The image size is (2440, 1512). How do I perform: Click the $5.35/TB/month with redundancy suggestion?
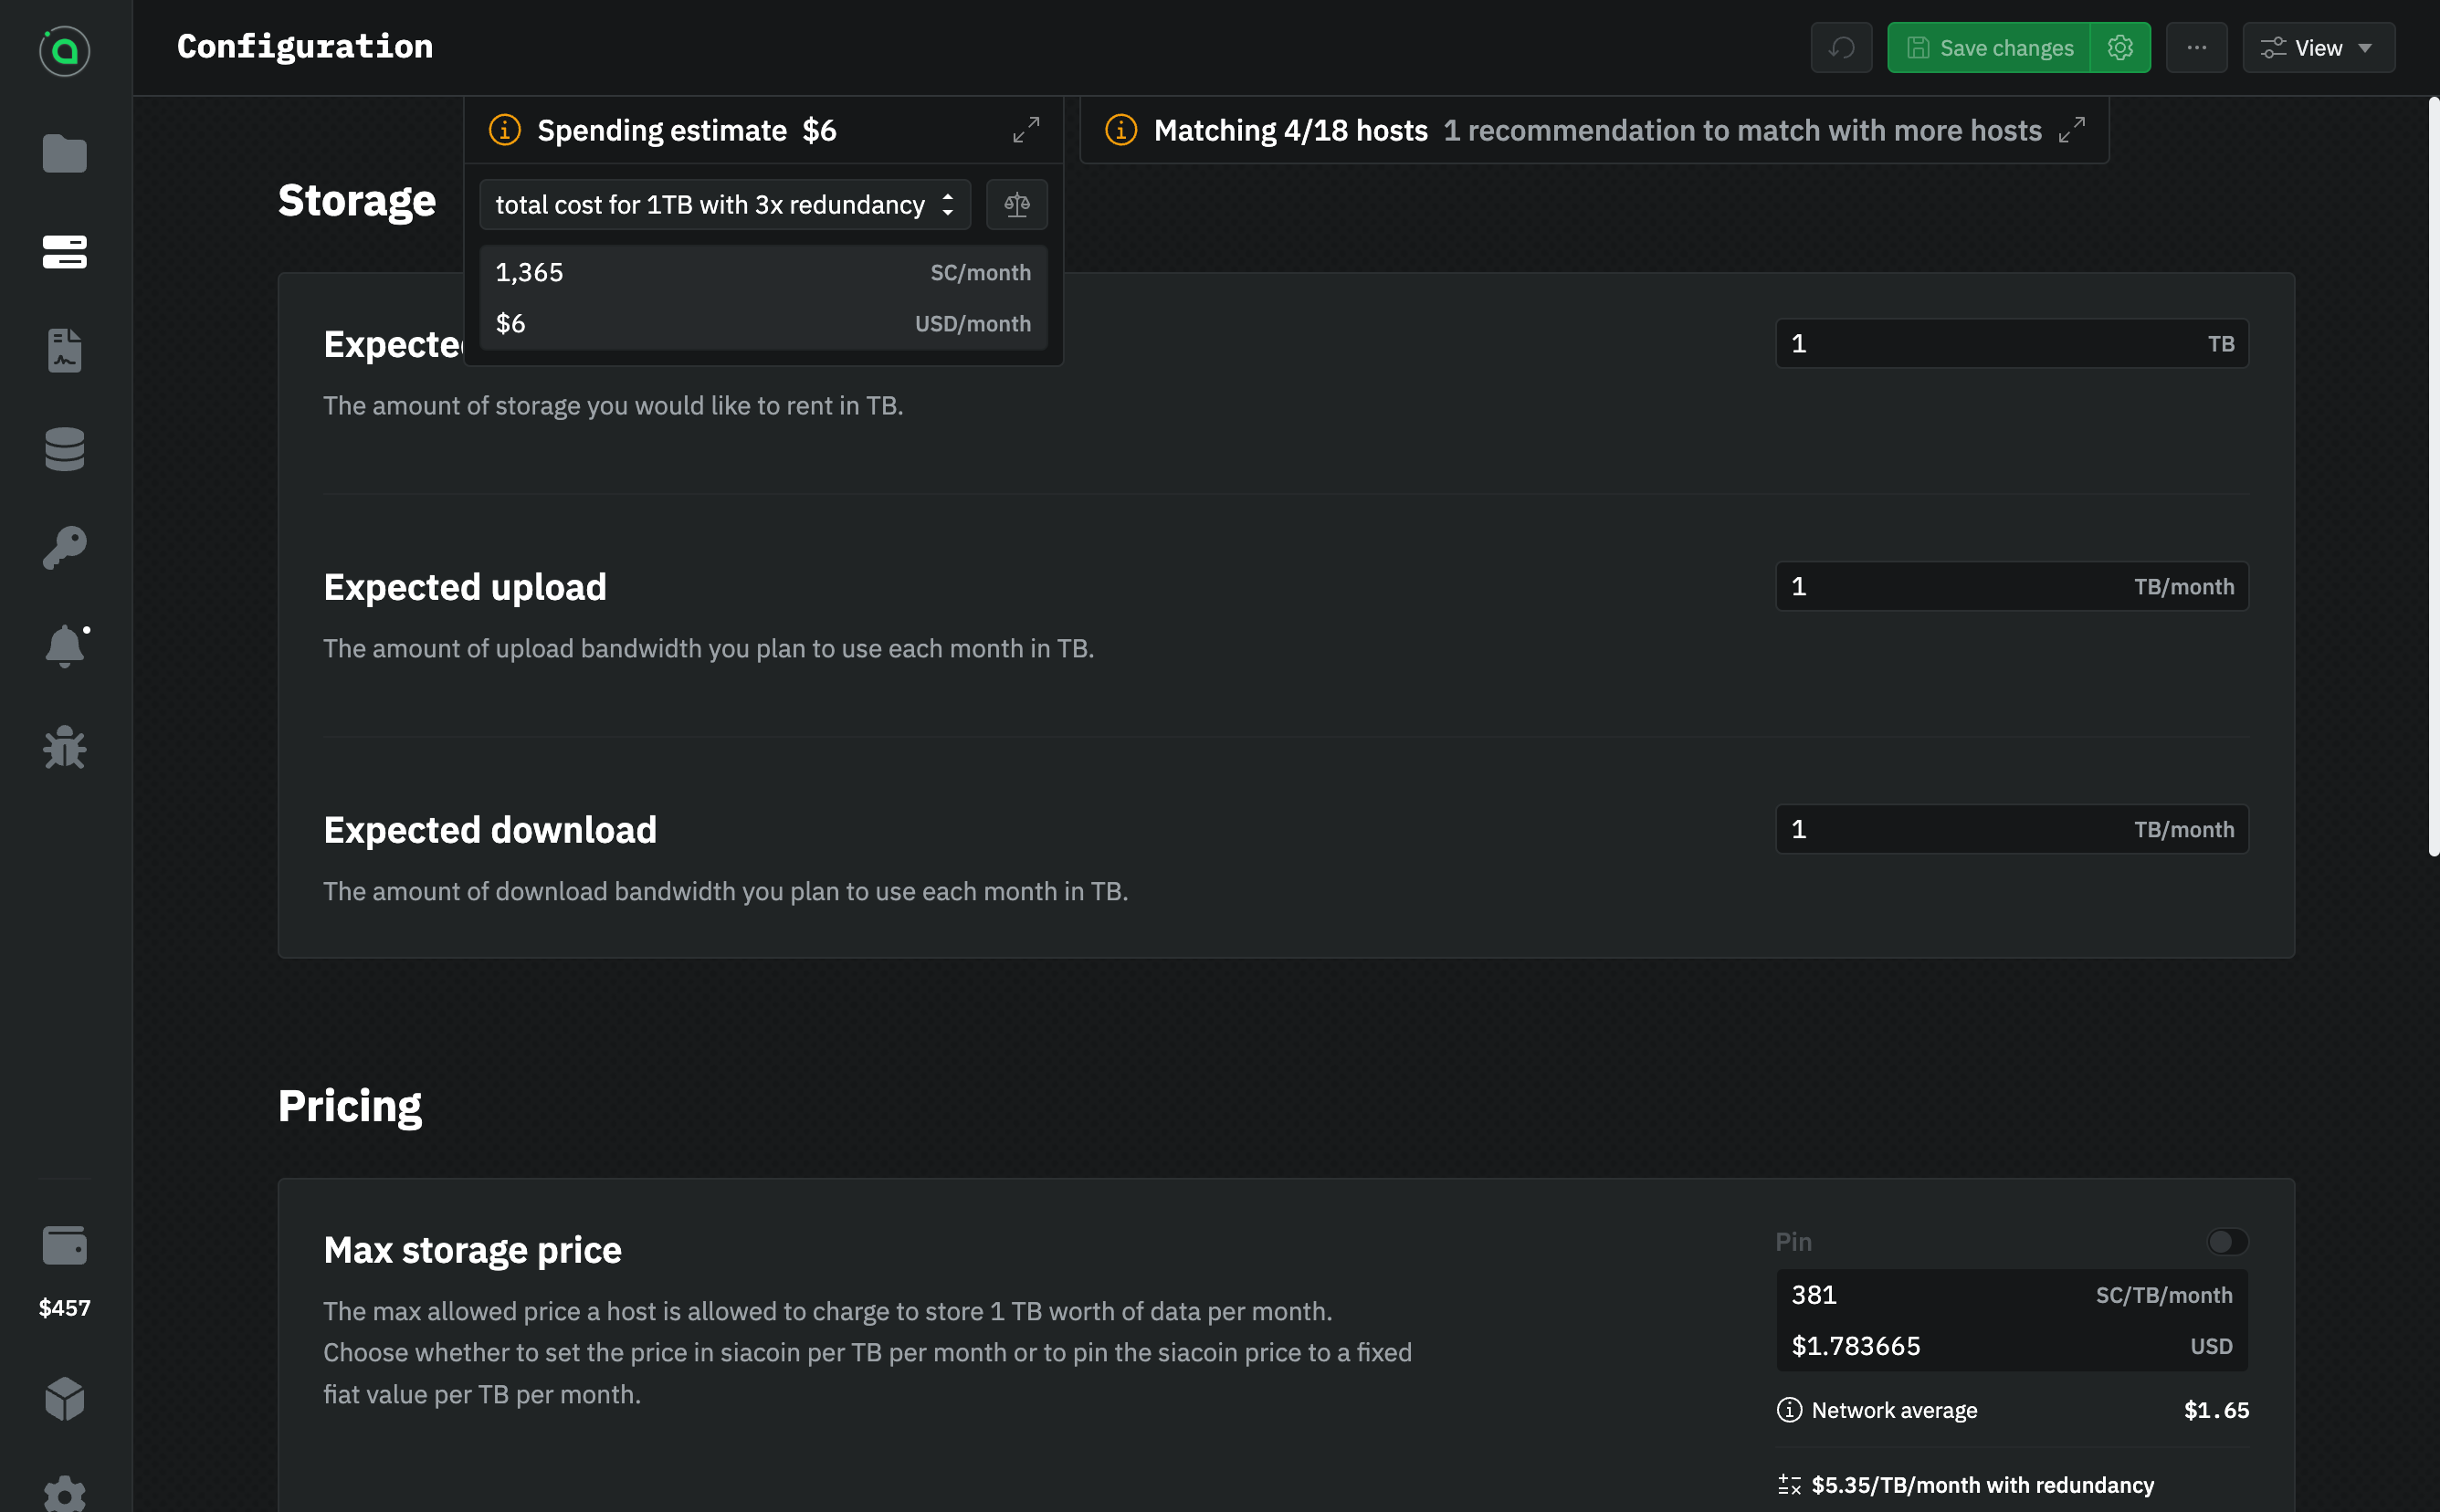point(1982,1485)
